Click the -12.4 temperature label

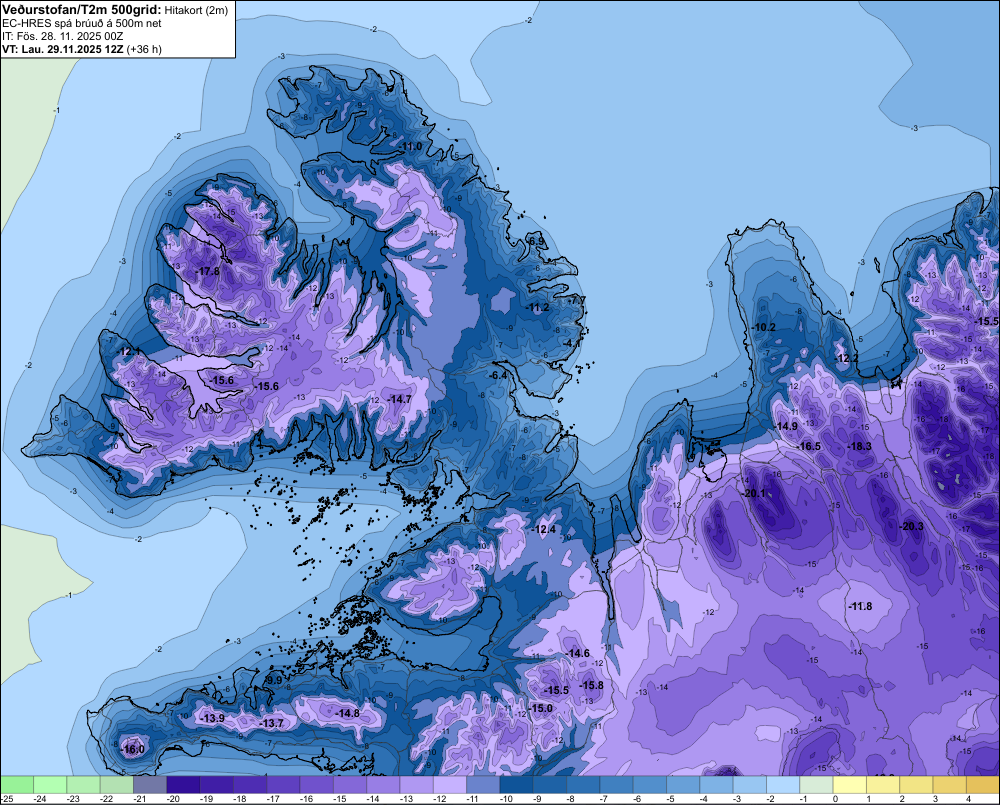coord(544,529)
